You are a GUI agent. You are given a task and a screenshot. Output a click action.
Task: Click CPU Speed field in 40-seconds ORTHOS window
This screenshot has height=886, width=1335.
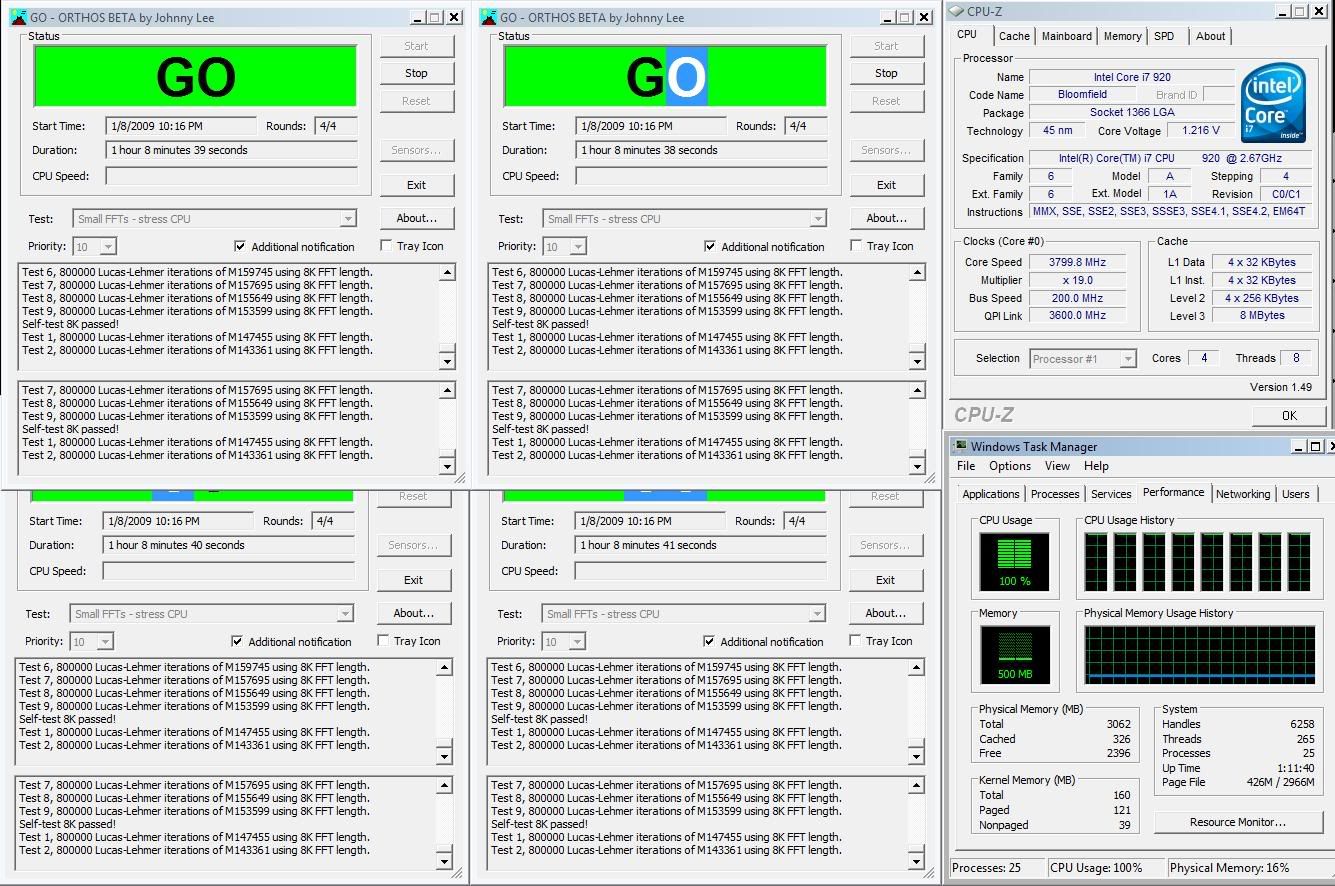(x=228, y=571)
